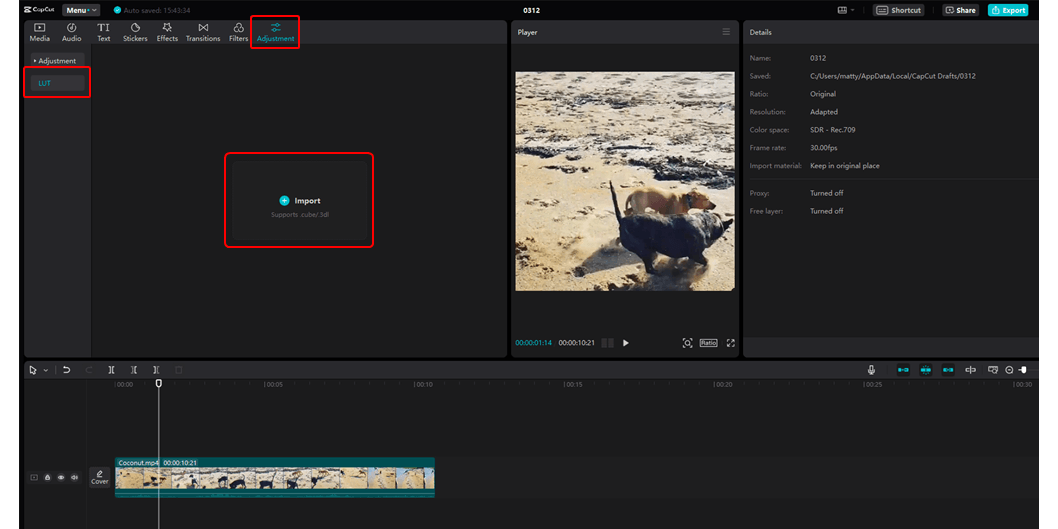Click the saved path text in Details
The width and height of the screenshot is (1058, 529).
coord(893,76)
